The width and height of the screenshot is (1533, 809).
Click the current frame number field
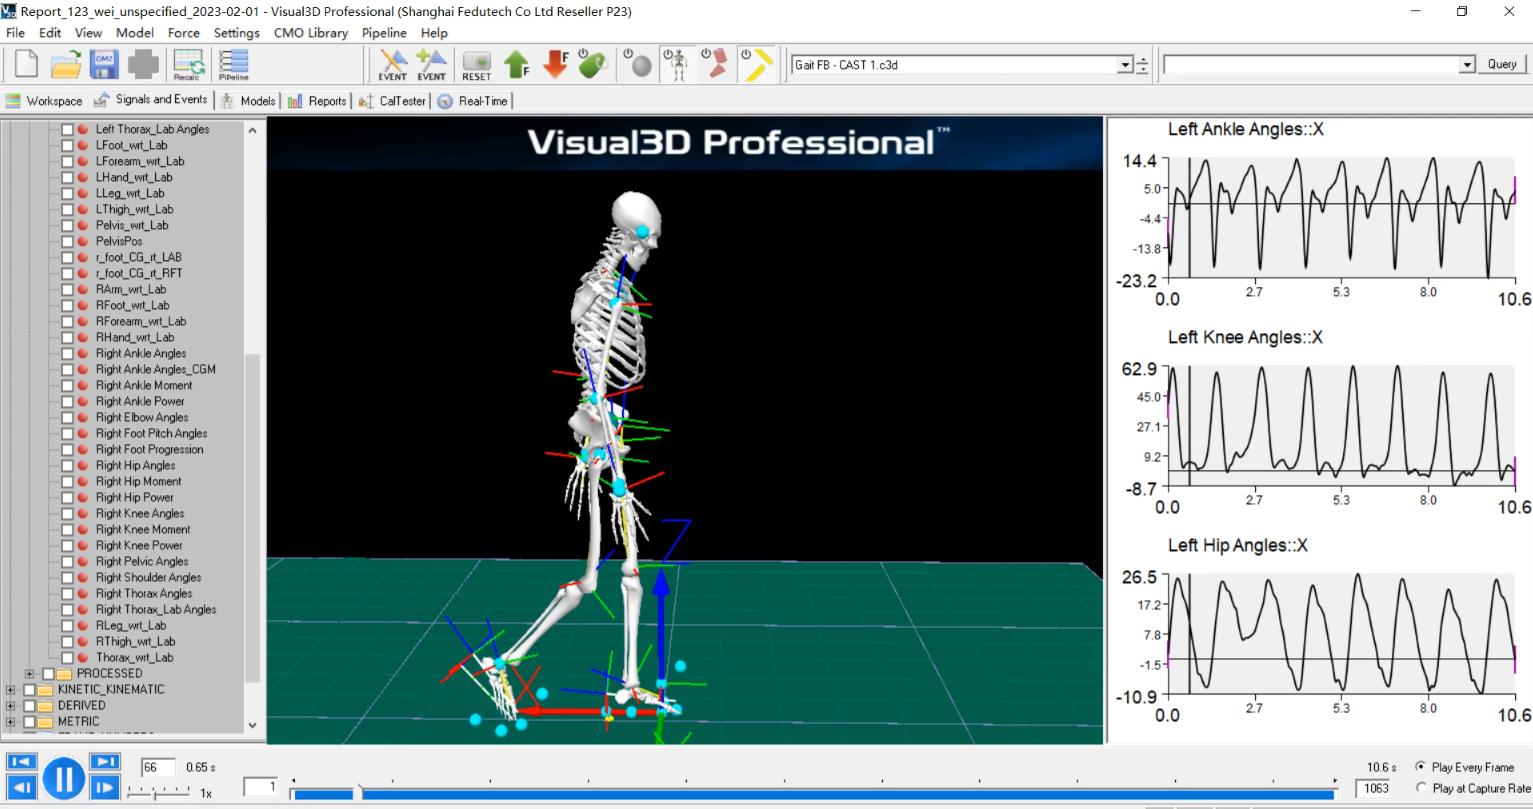tap(157, 767)
